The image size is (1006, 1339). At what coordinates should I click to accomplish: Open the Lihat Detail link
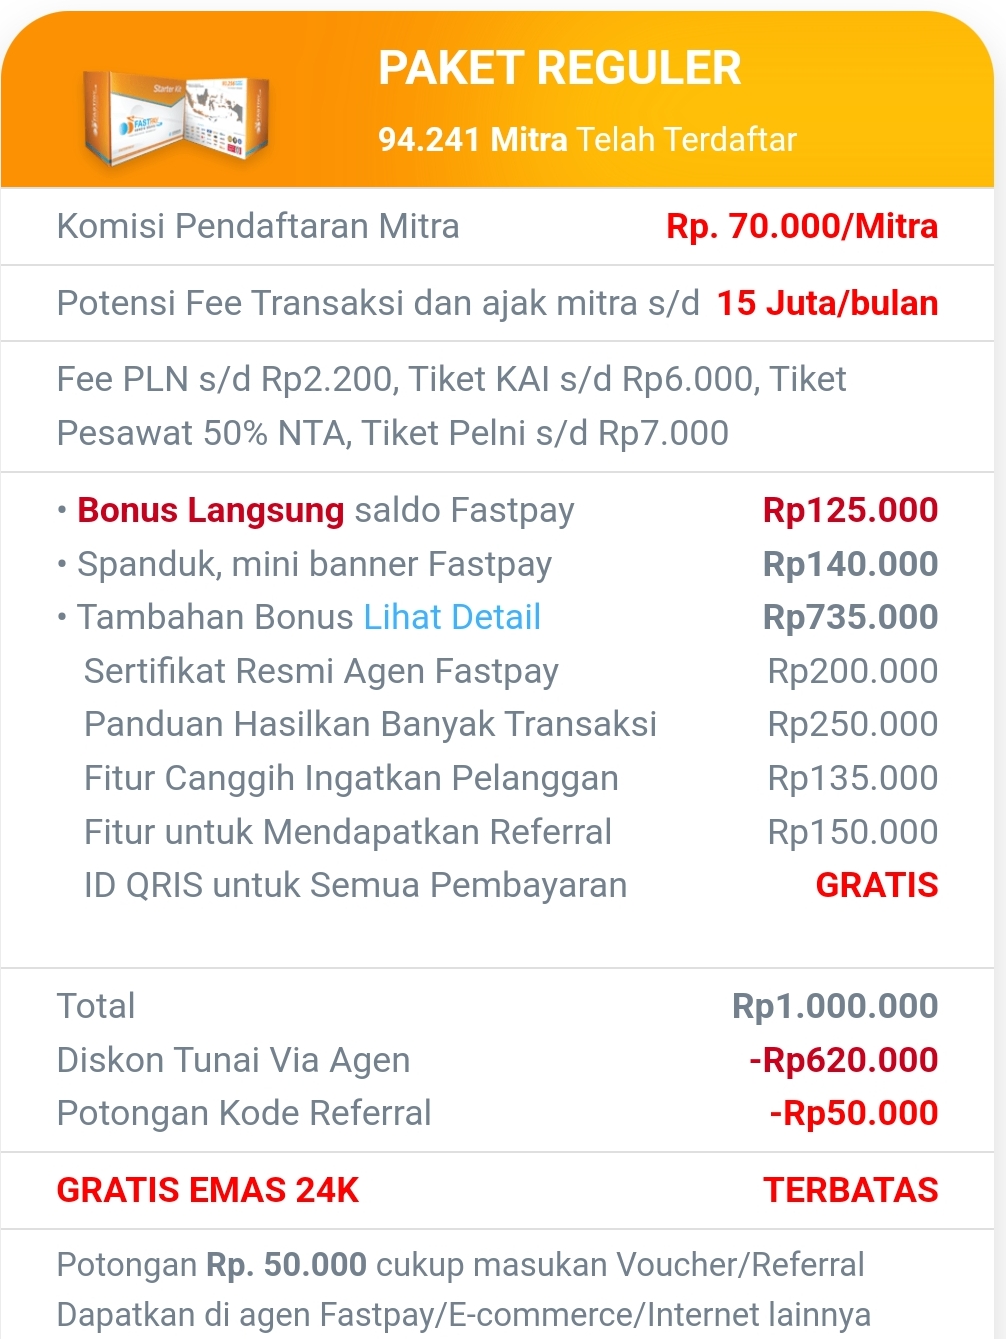(x=451, y=617)
